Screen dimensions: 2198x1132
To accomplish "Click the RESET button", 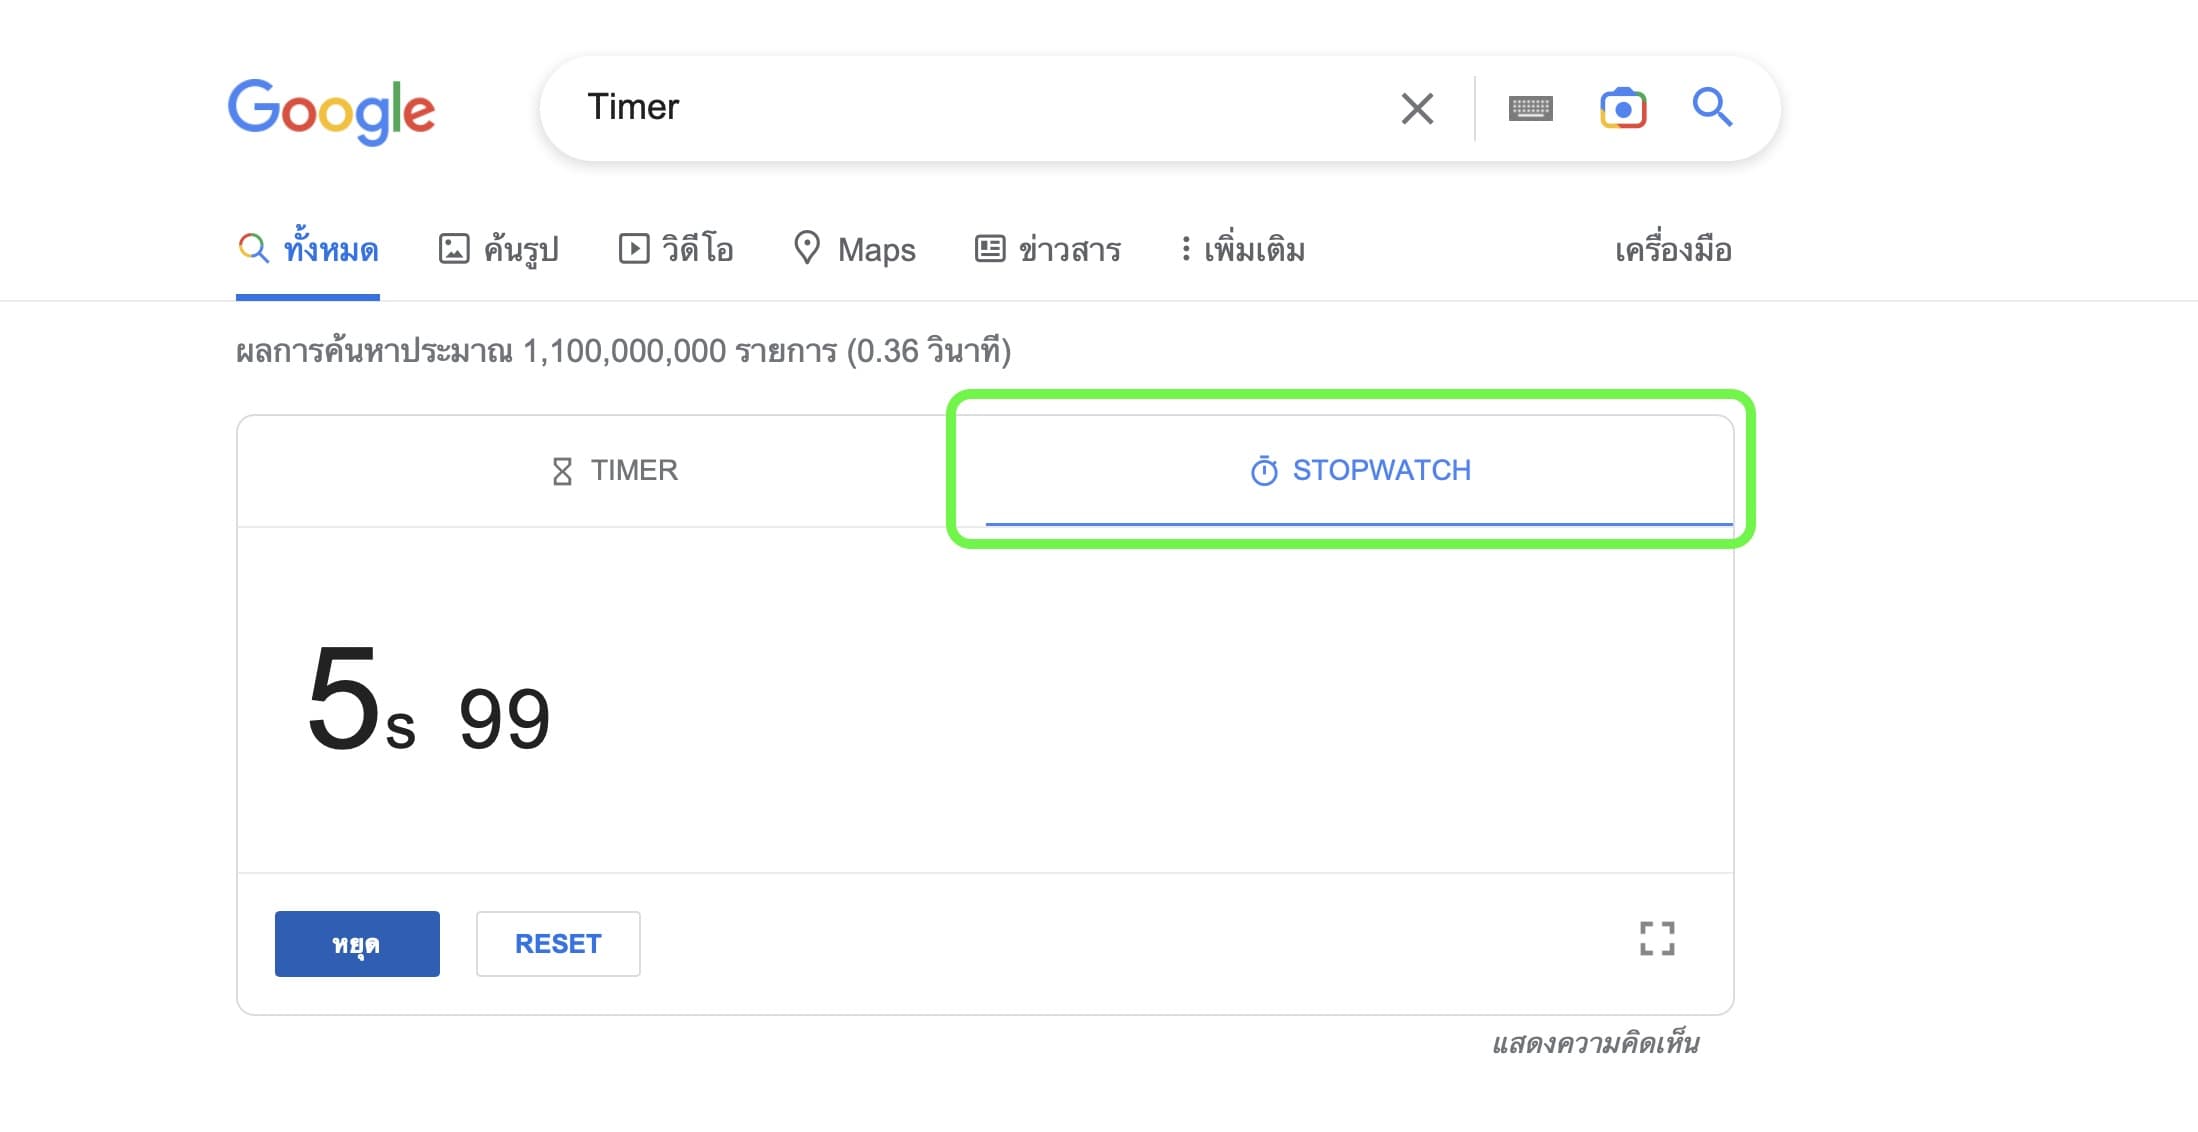I will [558, 944].
